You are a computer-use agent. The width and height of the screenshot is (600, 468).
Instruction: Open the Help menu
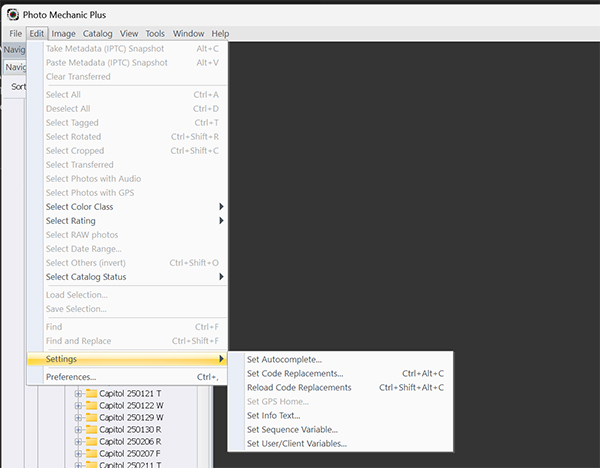(220, 34)
